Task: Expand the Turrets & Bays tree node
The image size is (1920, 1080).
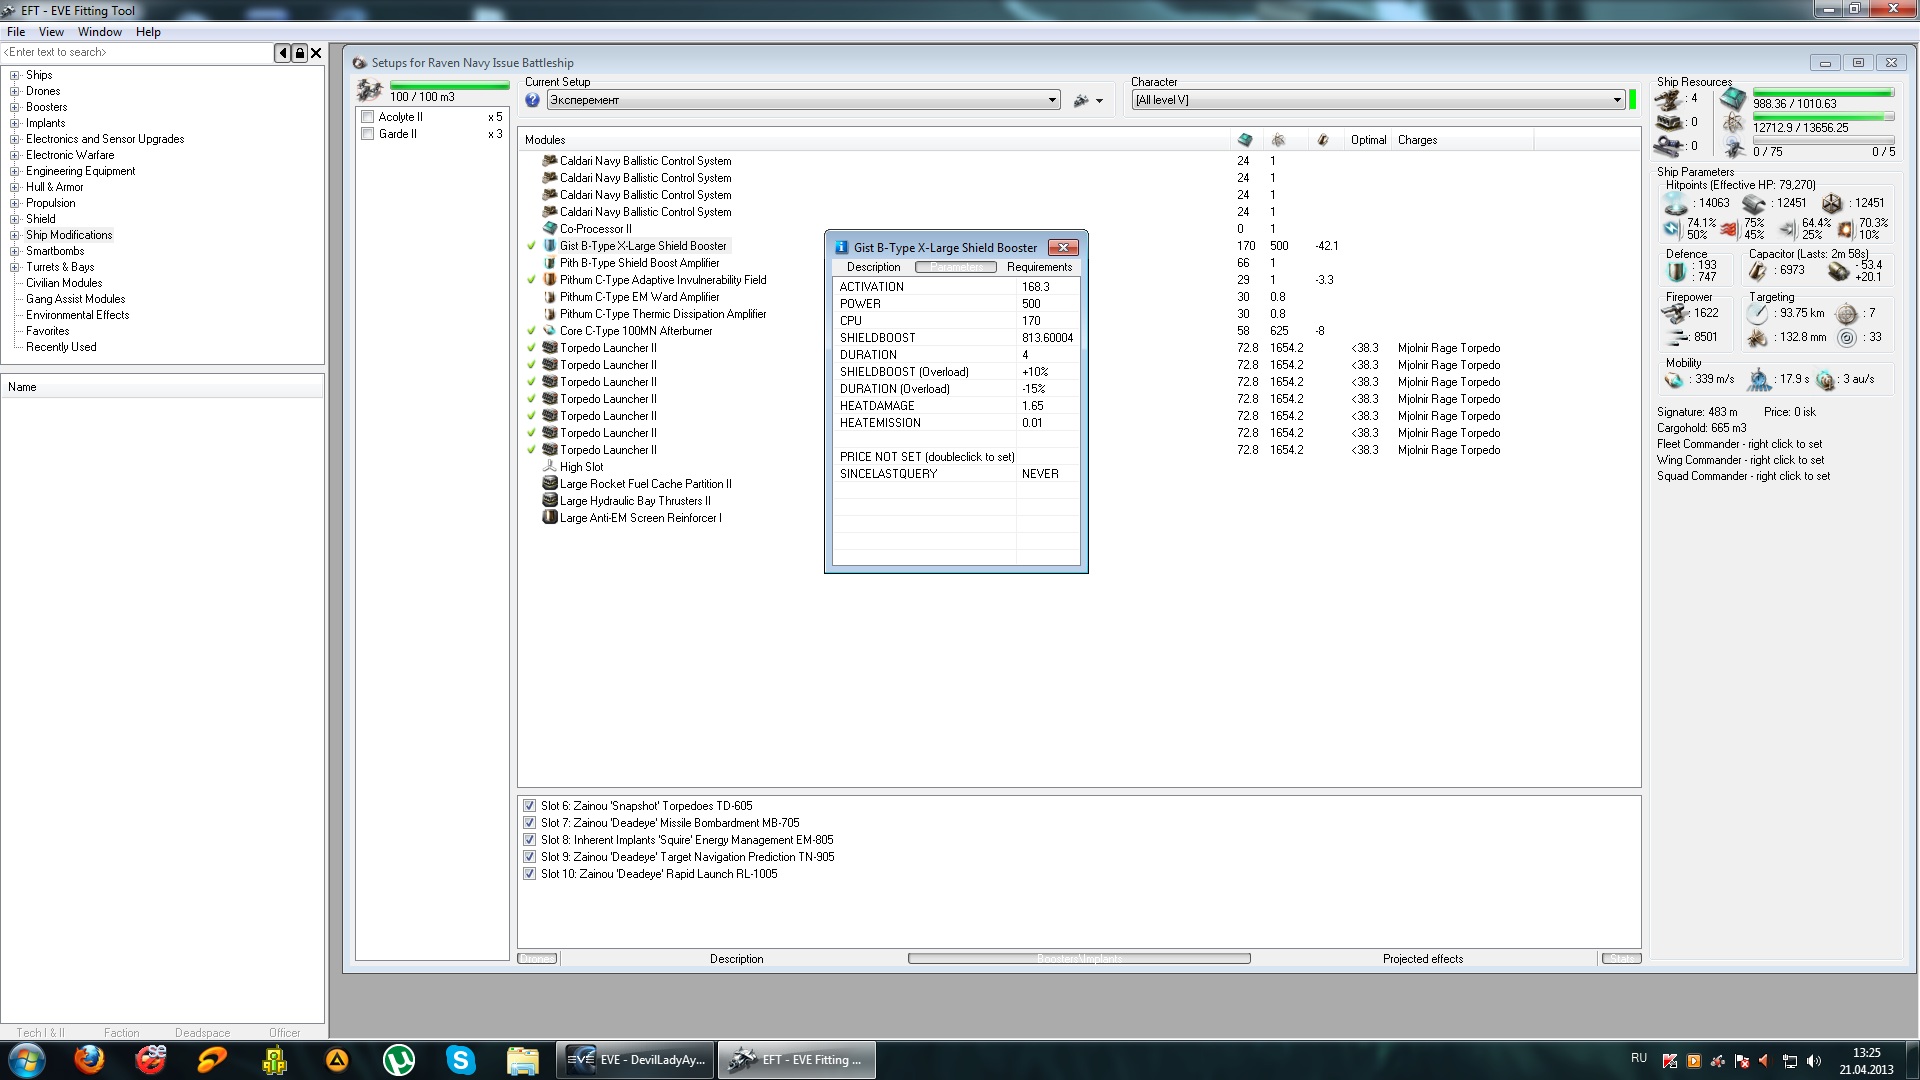Action: 15,267
